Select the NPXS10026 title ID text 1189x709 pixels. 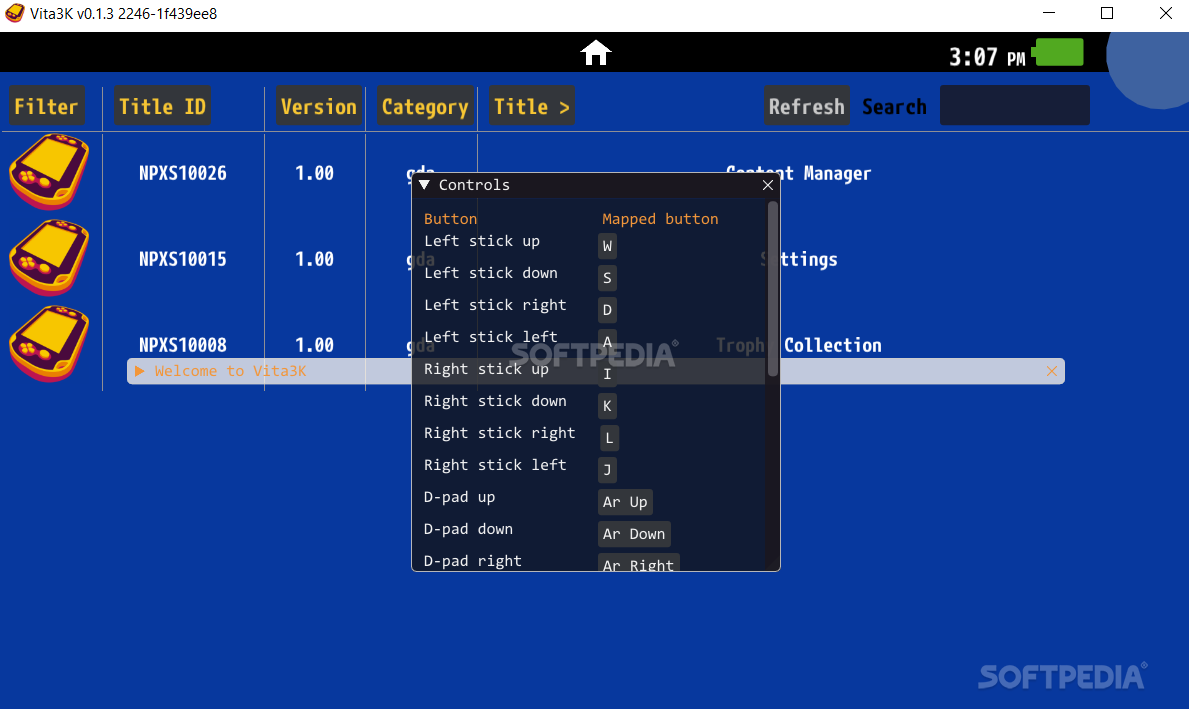click(183, 174)
